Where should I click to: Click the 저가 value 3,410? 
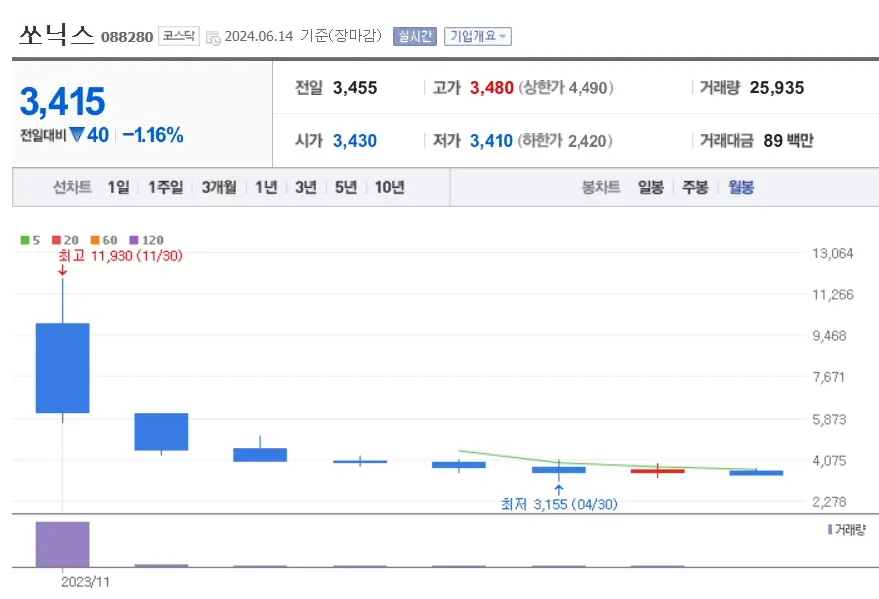tap(491, 141)
